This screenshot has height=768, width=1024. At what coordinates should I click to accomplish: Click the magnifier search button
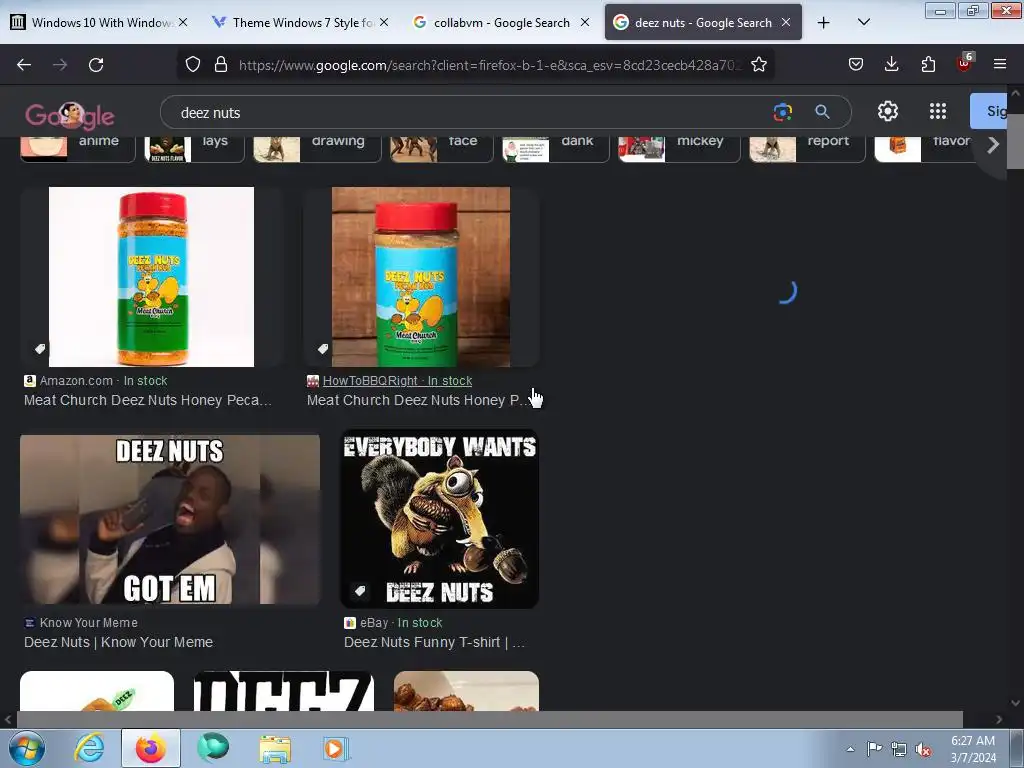point(822,112)
